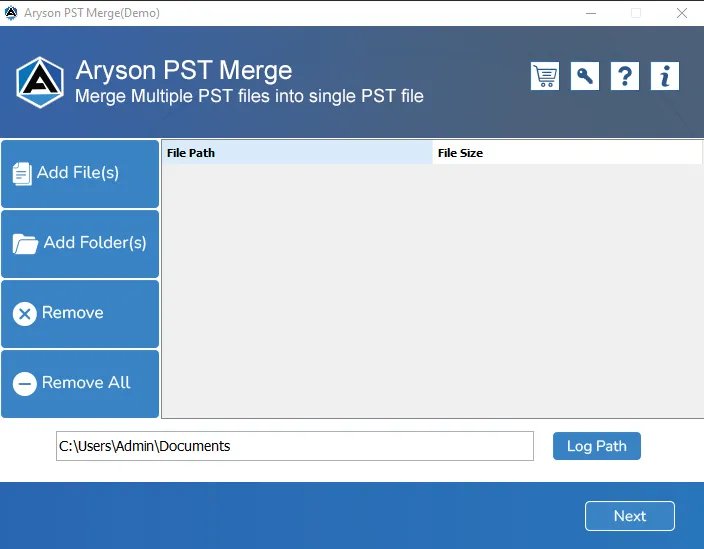This screenshot has width=704, height=549.
Task: Click the small app icon in title bar
Action: 11,13
